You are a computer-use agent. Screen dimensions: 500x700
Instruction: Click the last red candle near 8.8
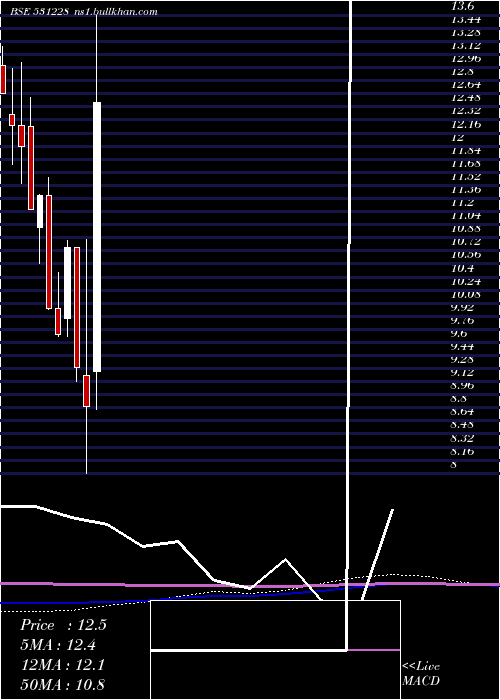(87, 391)
